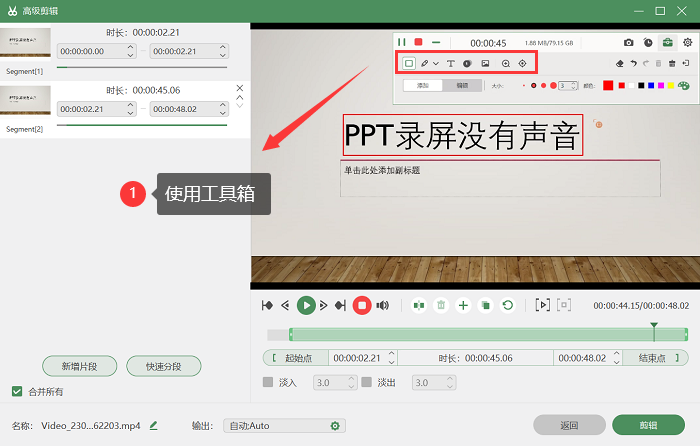Click the 返回 button
The width and height of the screenshot is (700, 446).
(x=569, y=425)
